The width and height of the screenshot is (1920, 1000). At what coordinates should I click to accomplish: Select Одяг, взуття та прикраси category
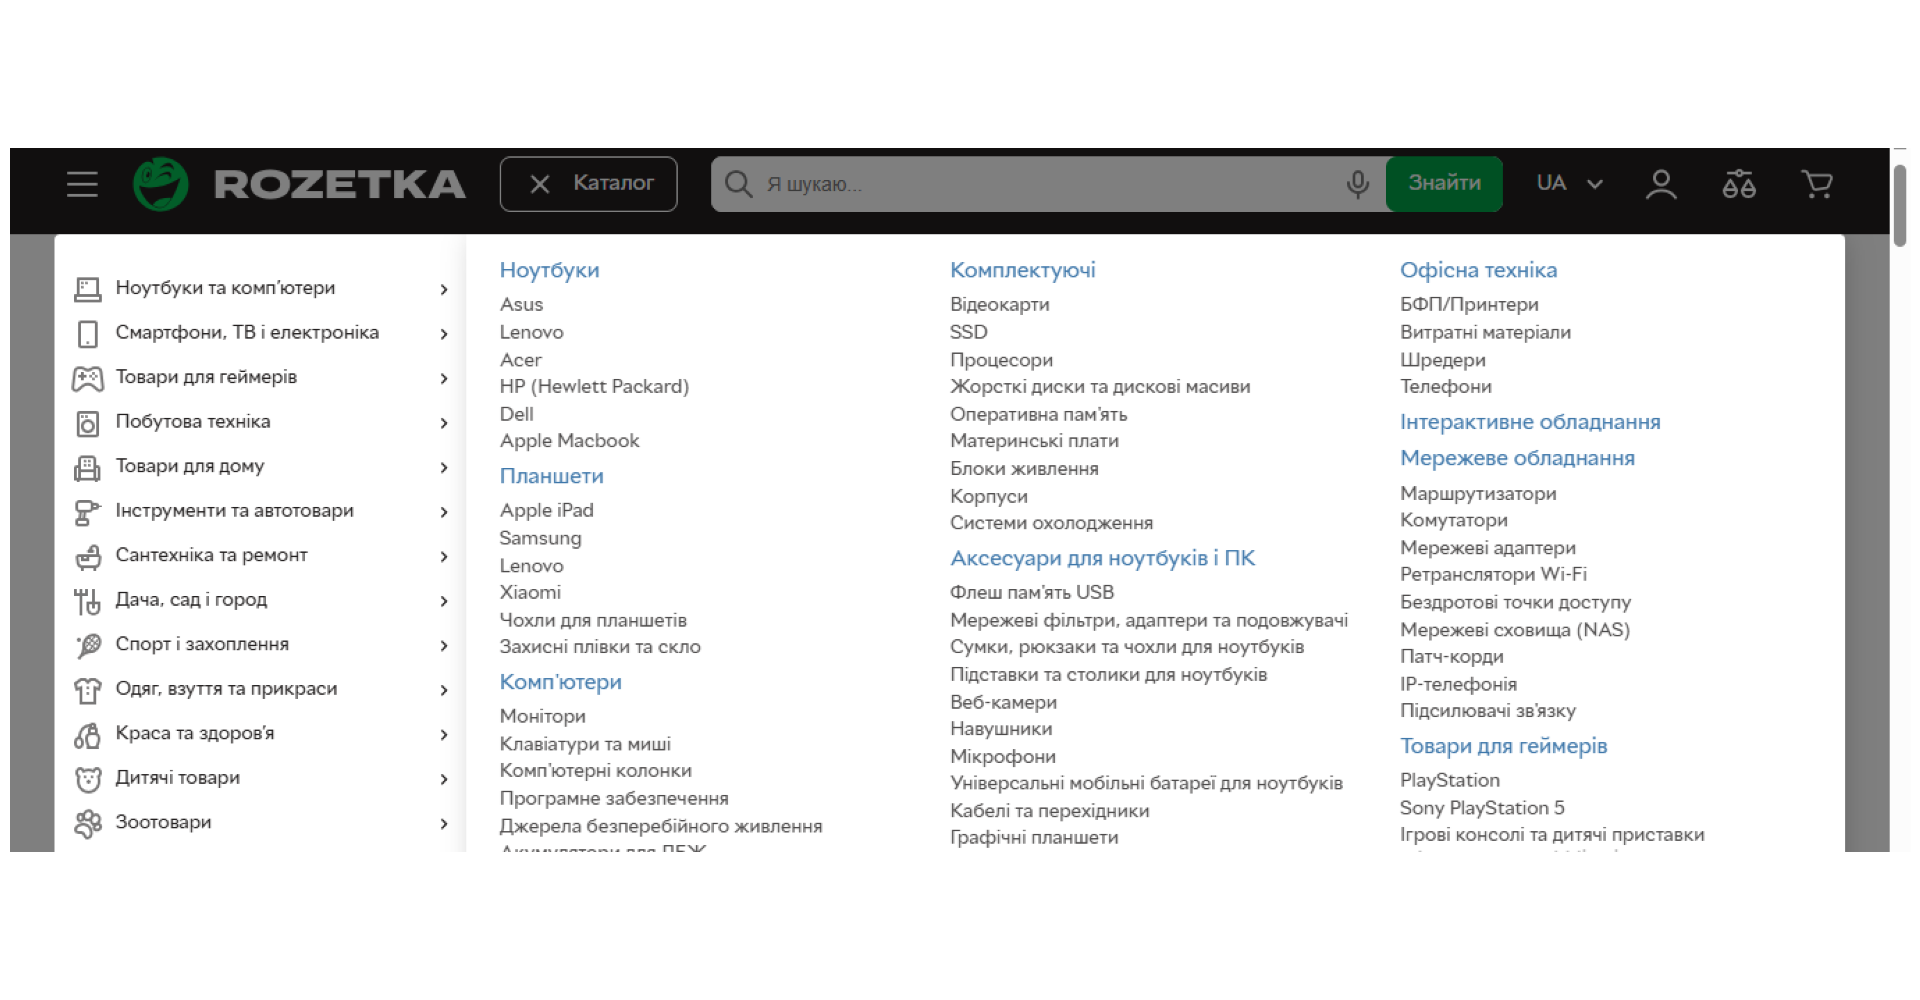pyautogui.click(x=226, y=689)
